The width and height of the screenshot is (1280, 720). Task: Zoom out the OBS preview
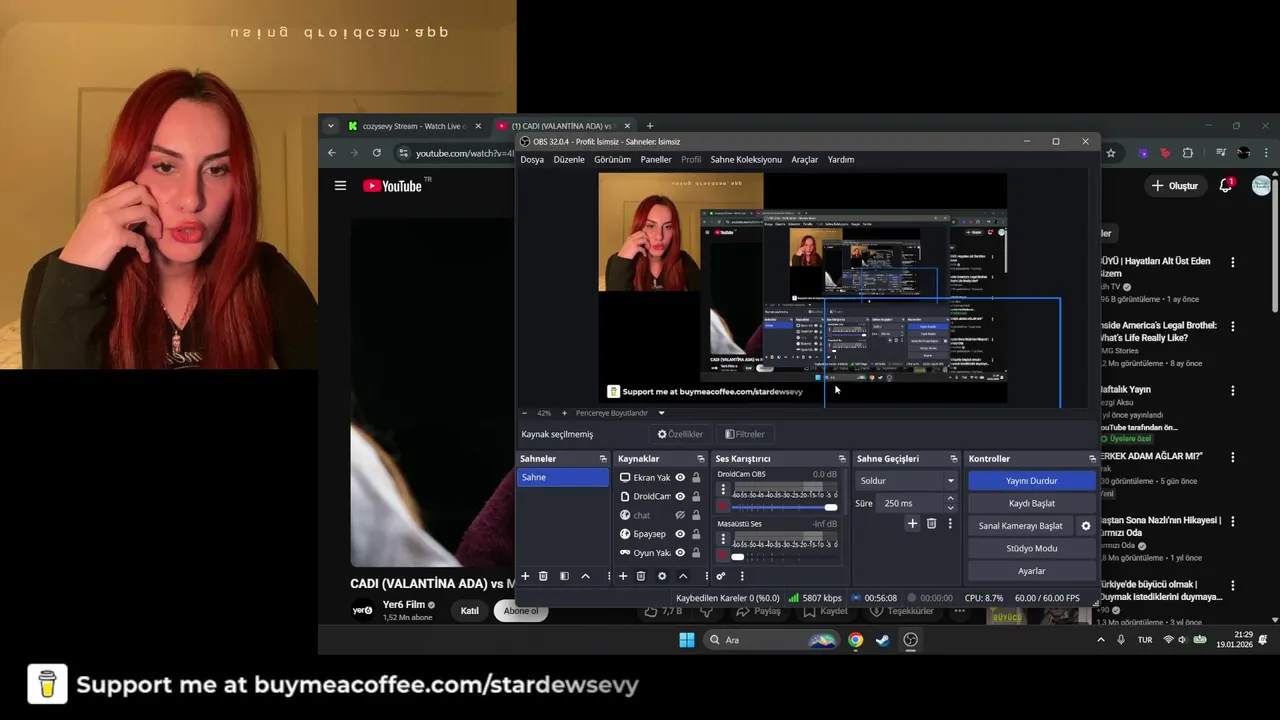tap(524, 413)
